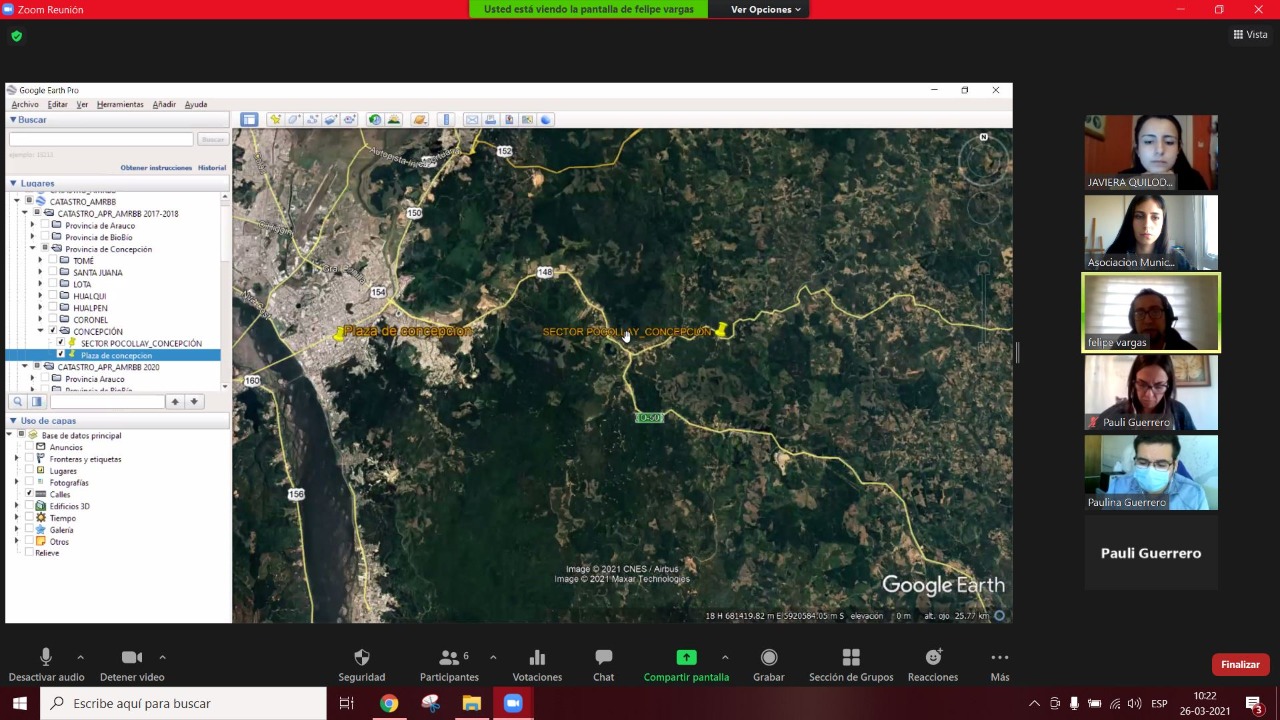This screenshot has height=720, width=1280.
Task: Click the Obtener instrucciones link
Action: tap(156, 168)
